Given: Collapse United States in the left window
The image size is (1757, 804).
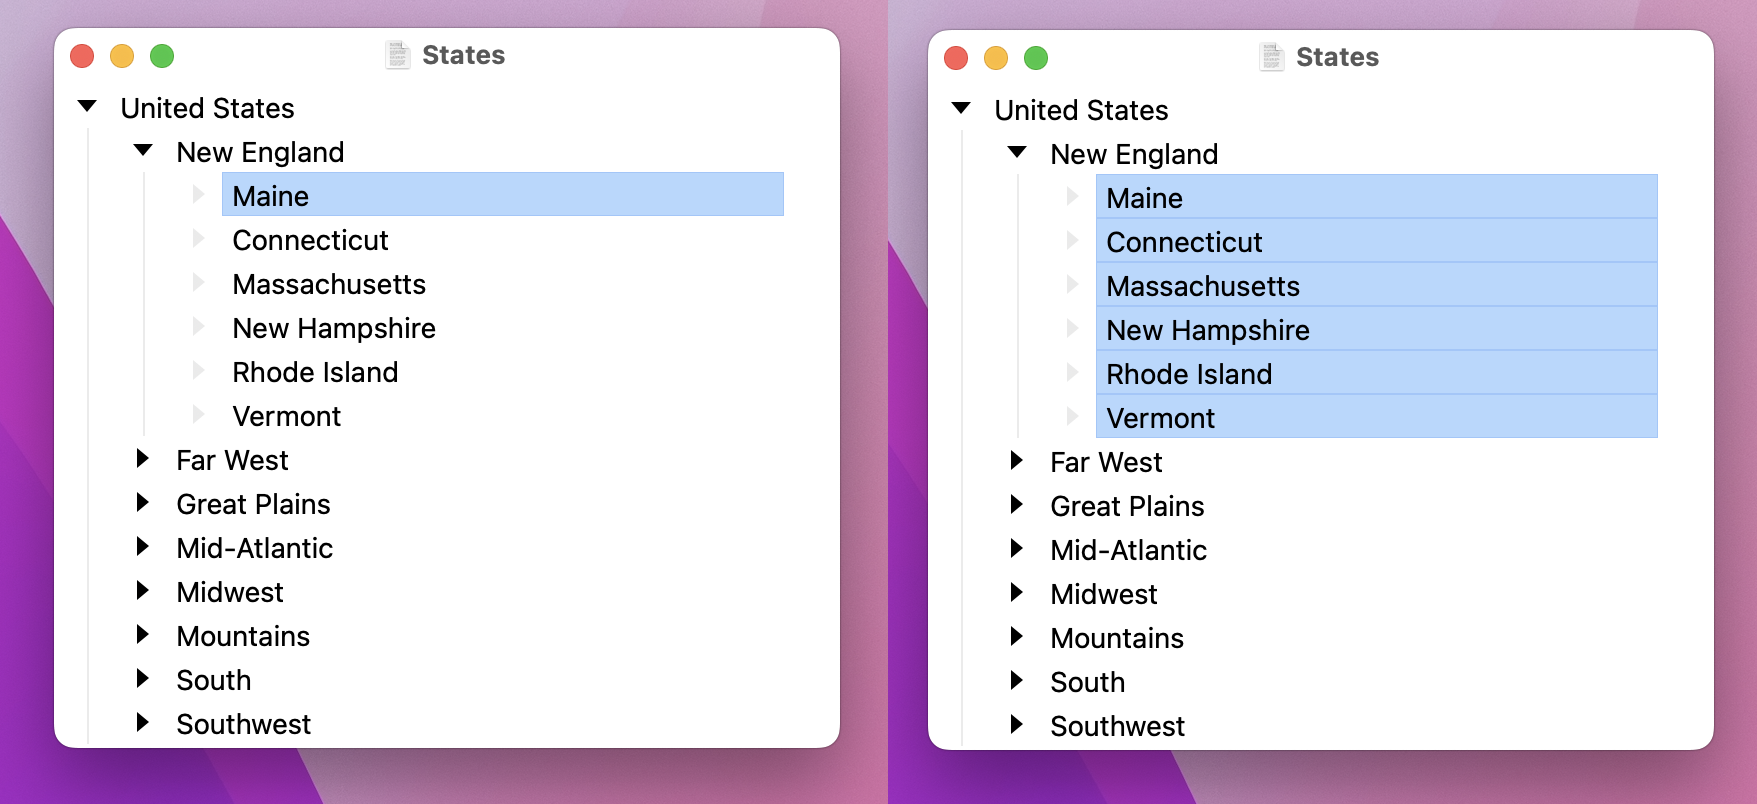Looking at the screenshot, I should (88, 106).
